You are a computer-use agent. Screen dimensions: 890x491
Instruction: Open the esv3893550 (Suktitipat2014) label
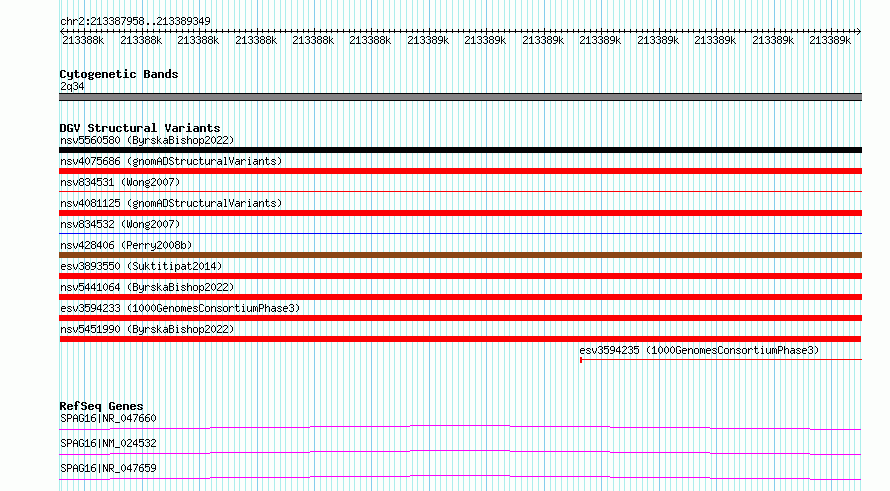click(x=141, y=266)
